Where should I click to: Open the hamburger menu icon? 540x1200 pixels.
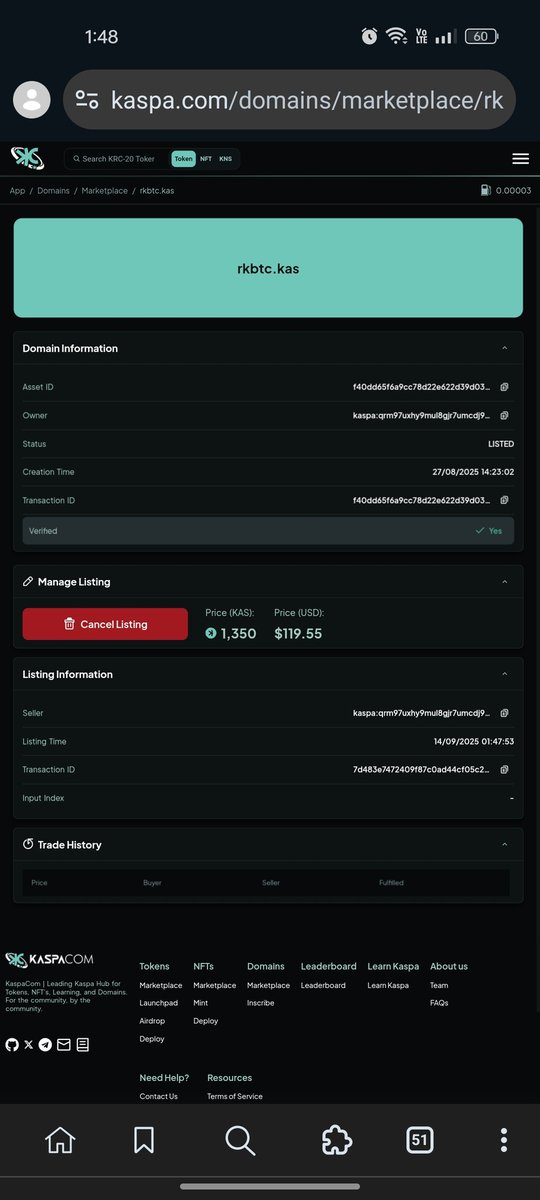coord(520,158)
